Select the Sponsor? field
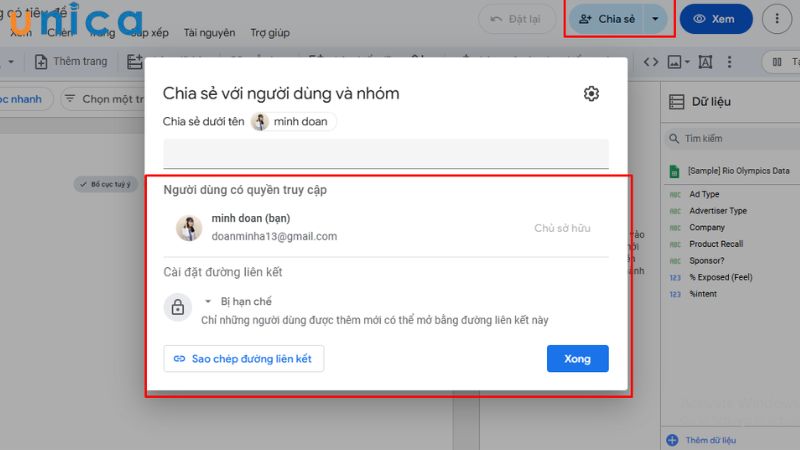This screenshot has width=800, height=450. tap(707, 261)
